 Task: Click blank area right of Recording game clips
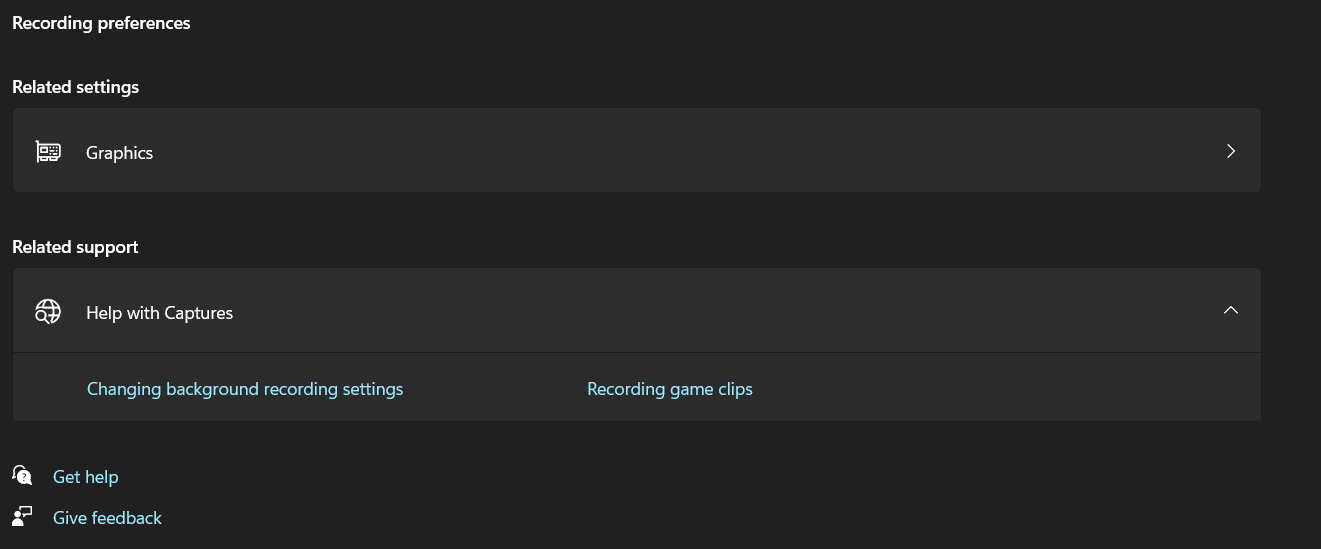tap(1000, 389)
